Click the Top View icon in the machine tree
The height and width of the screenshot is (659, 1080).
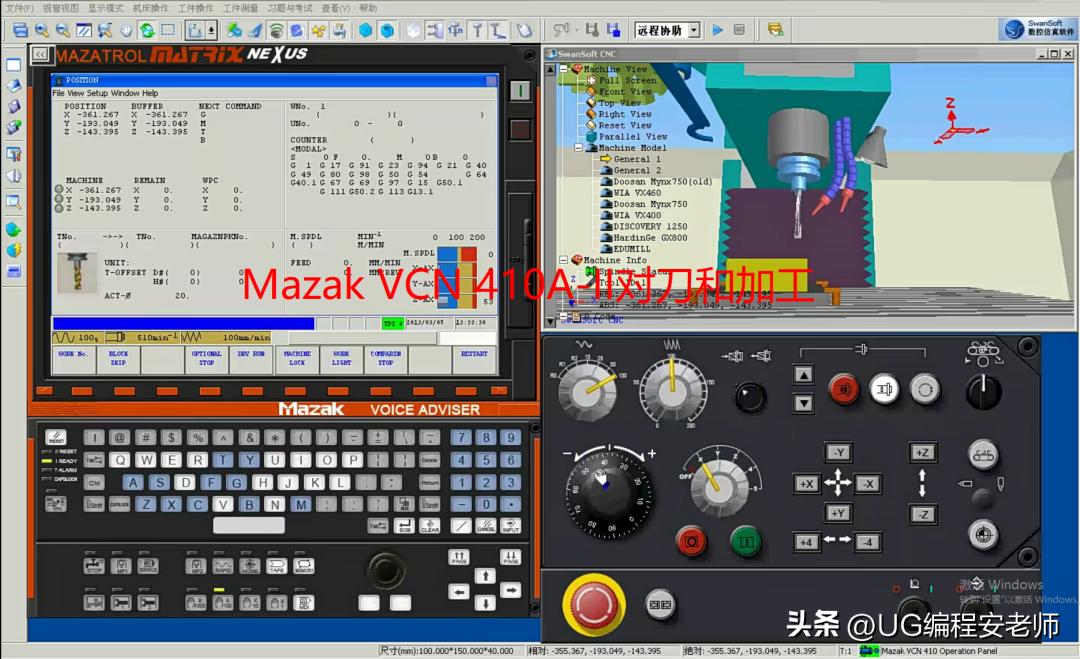pos(592,103)
